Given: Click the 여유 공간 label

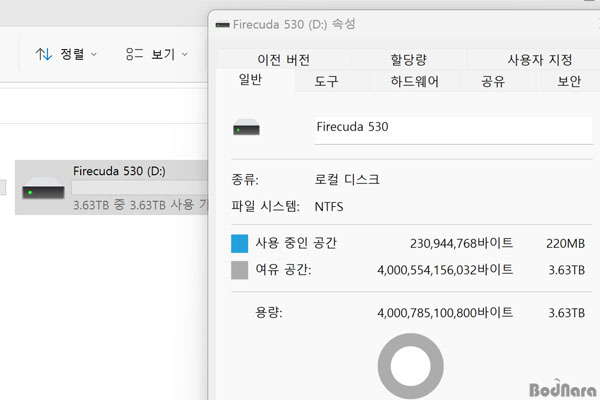Looking at the screenshot, I should click(x=283, y=269).
